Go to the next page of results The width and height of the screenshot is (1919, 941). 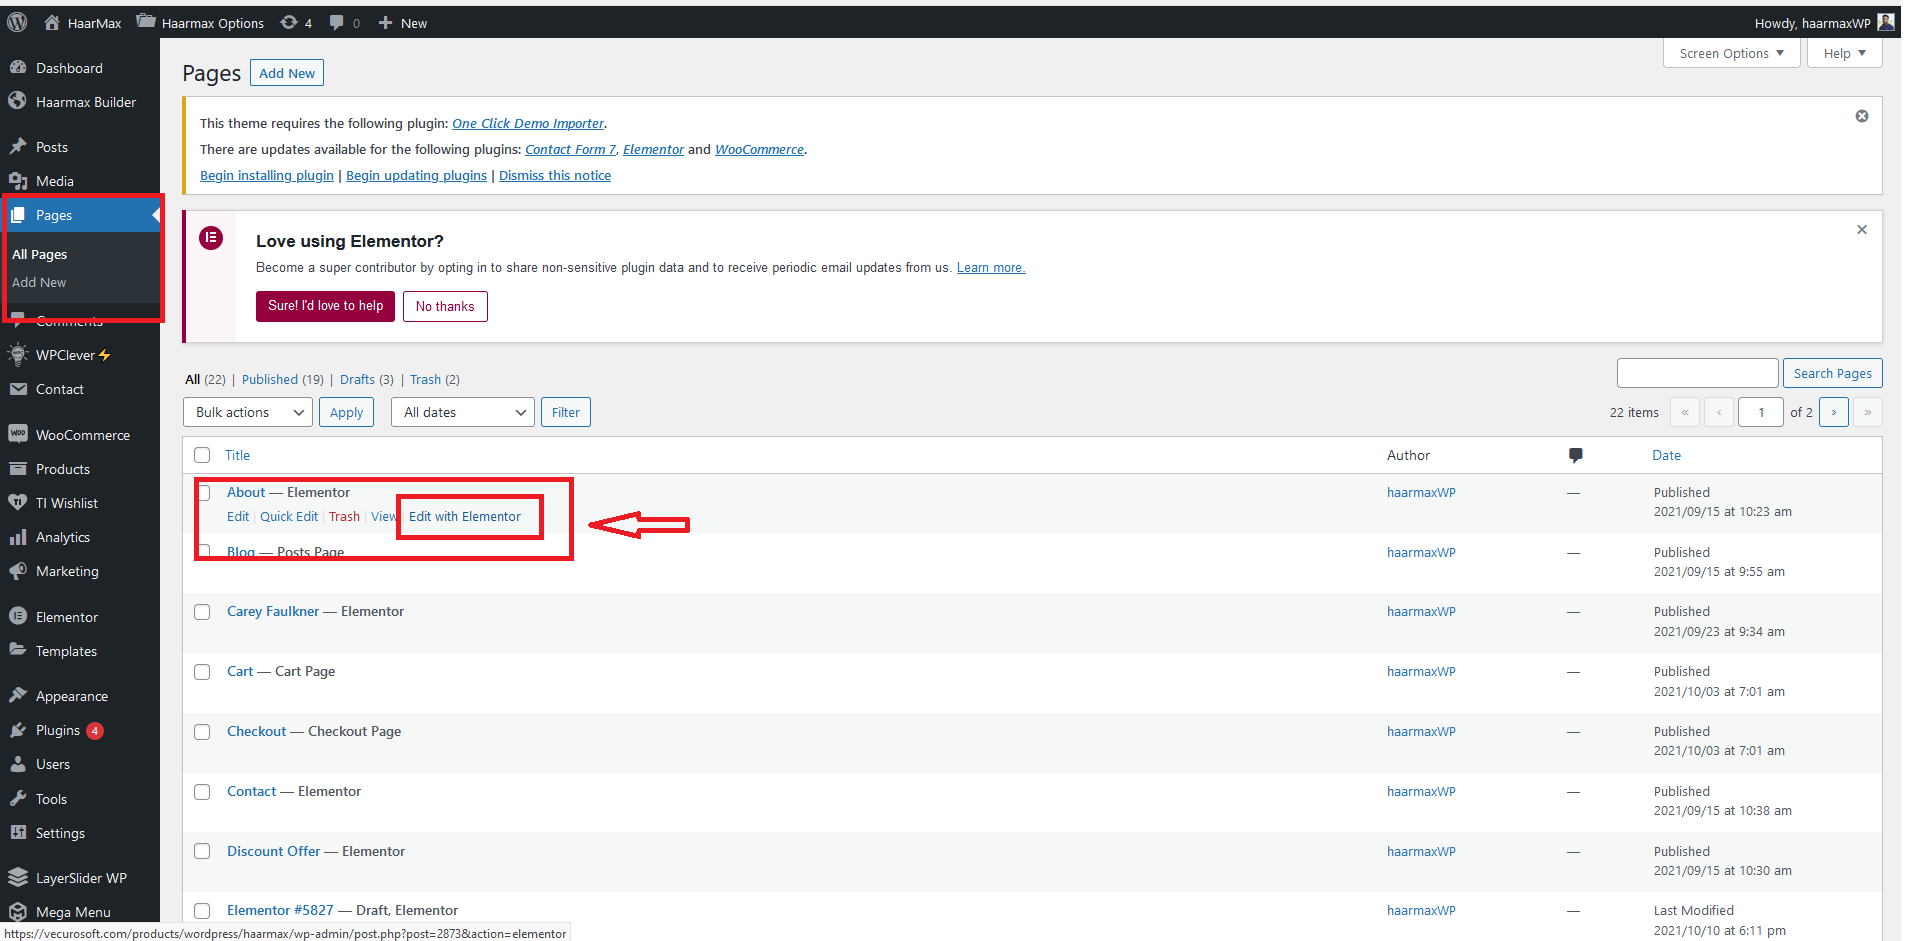click(1834, 412)
